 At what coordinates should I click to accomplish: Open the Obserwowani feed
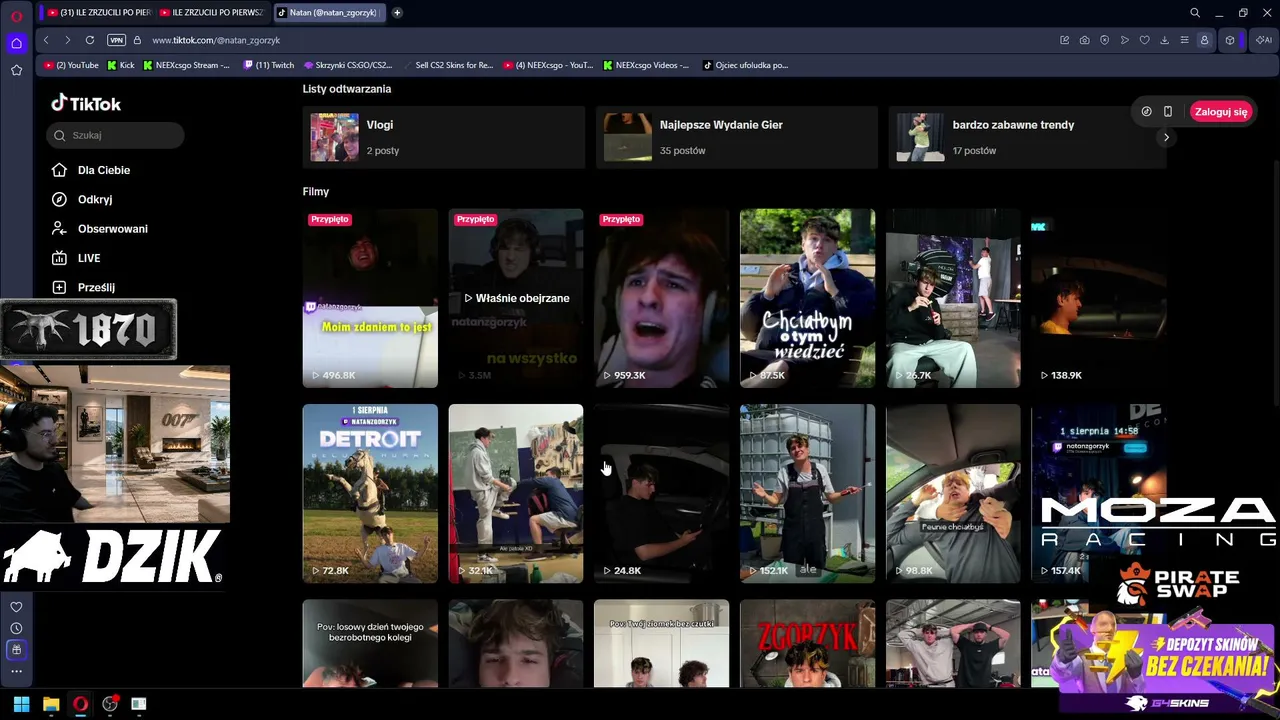[113, 229]
